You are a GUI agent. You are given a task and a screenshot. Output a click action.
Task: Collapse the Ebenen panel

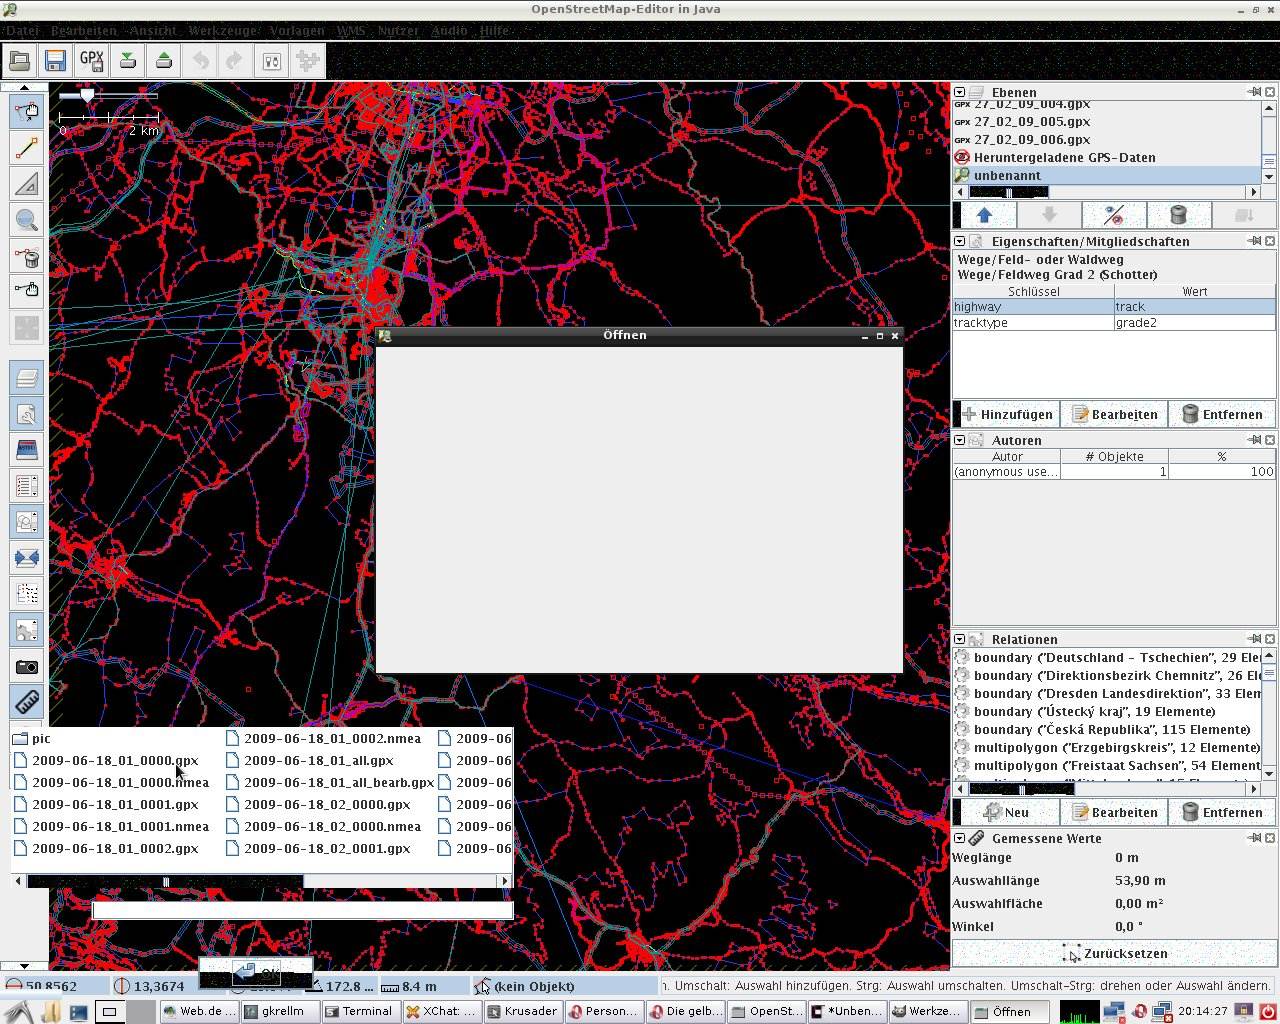pyautogui.click(x=959, y=92)
